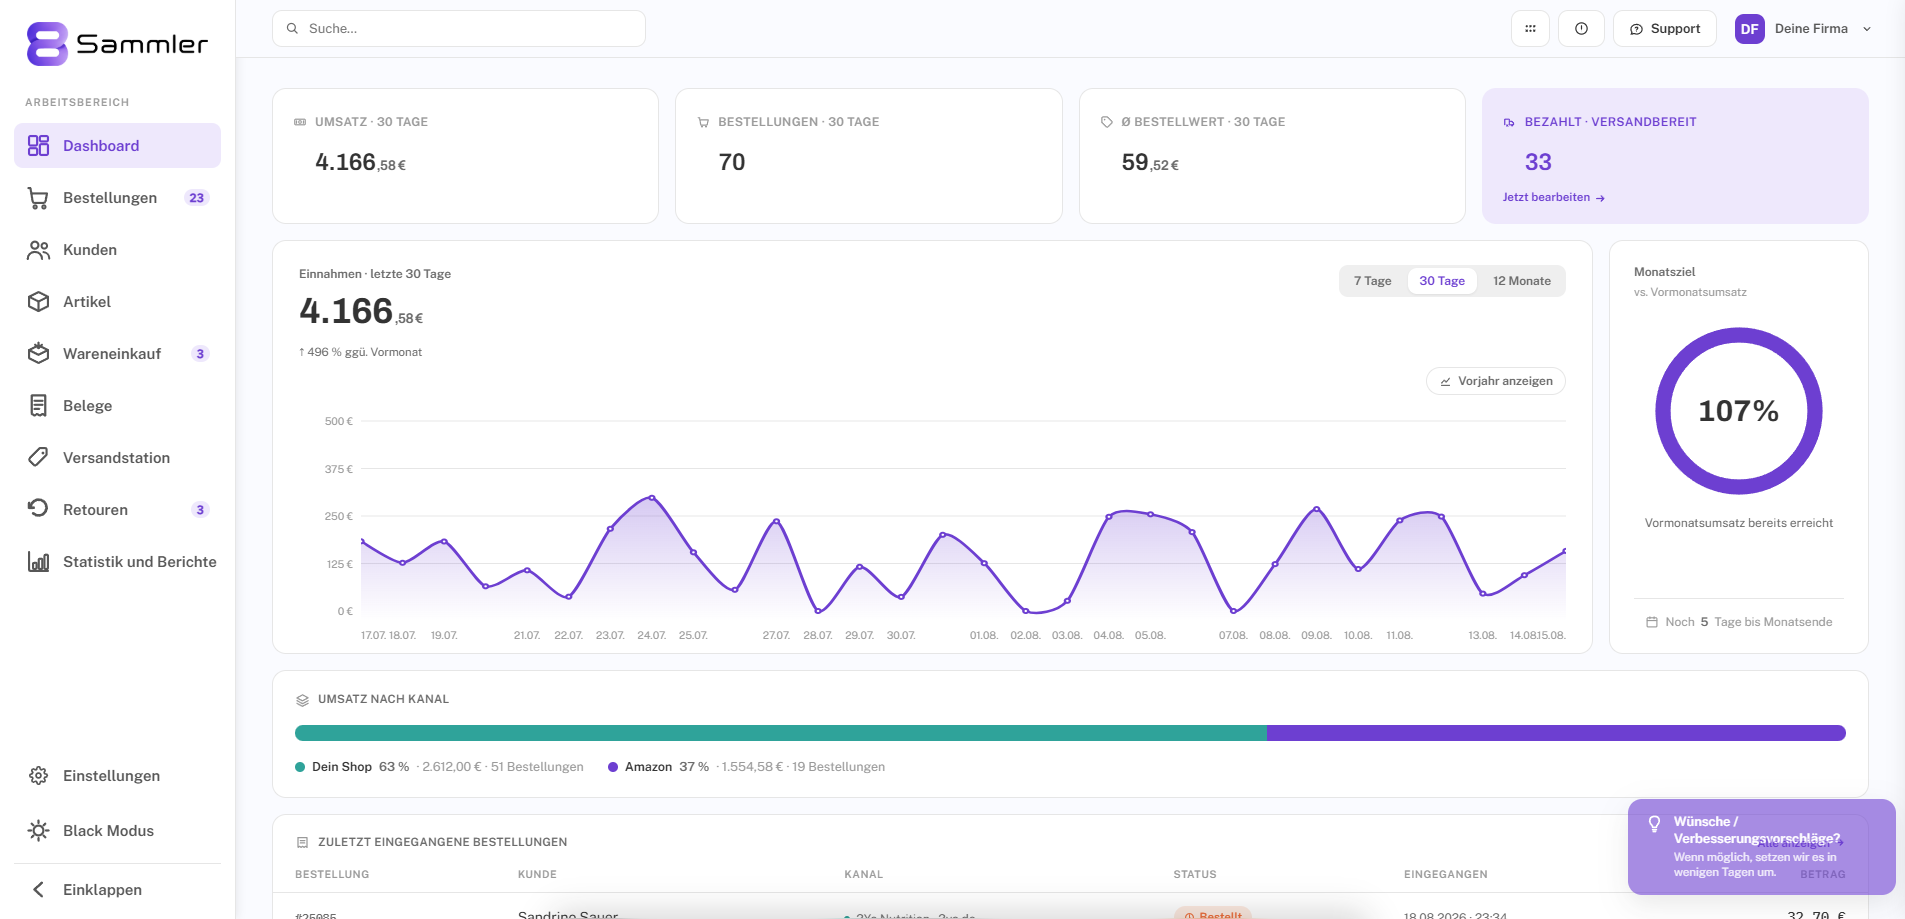Switch chart range to 12 Monate
The height and width of the screenshot is (919, 1905).
[1522, 281]
